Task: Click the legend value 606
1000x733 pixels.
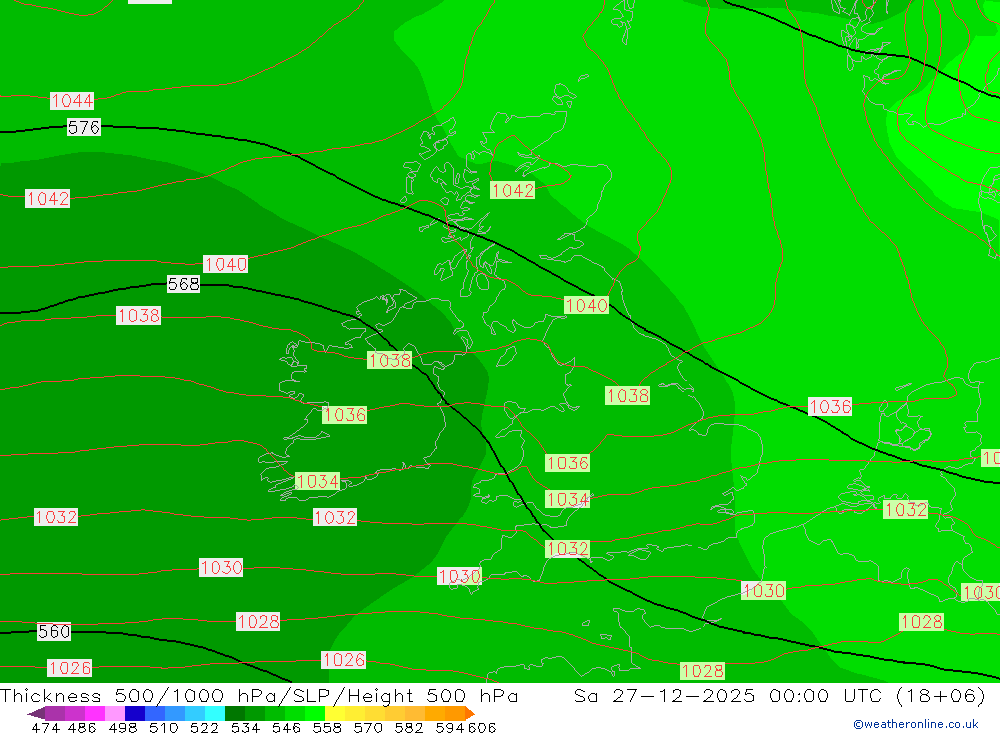Action: (x=482, y=728)
